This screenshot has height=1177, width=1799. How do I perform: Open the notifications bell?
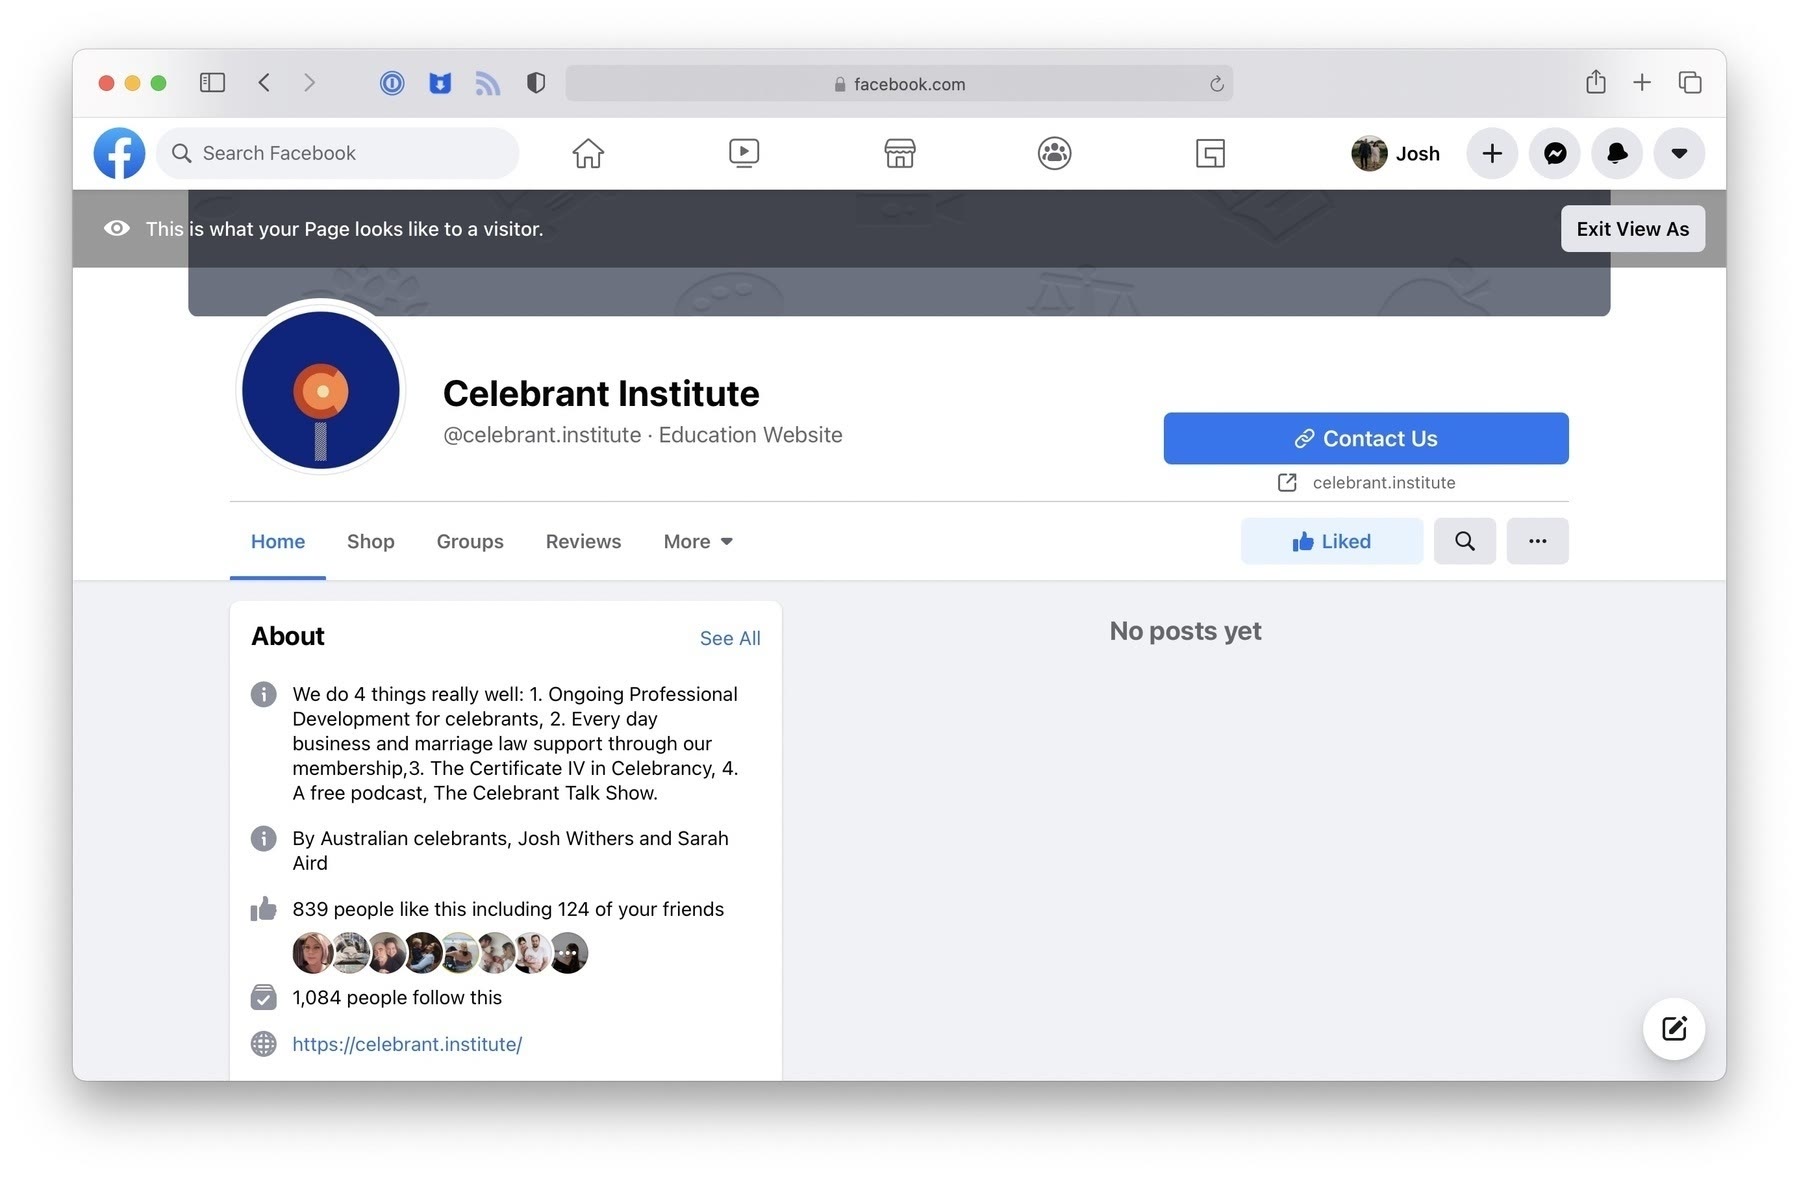point(1616,153)
